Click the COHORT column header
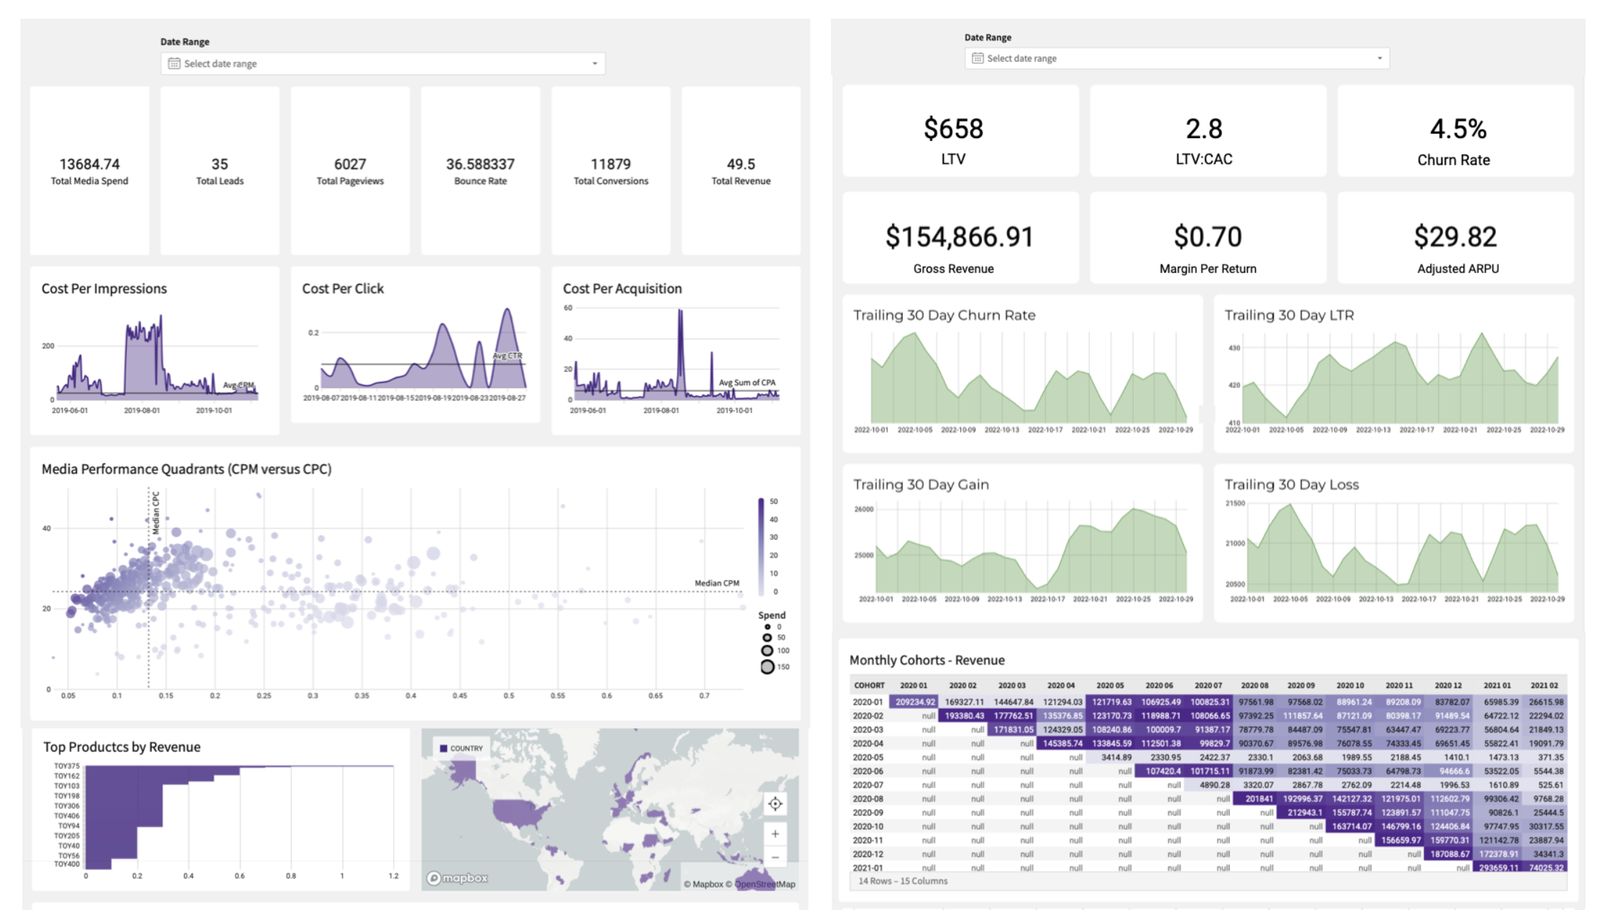Viewport: 1600px width, 920px height. click(869, 686)
